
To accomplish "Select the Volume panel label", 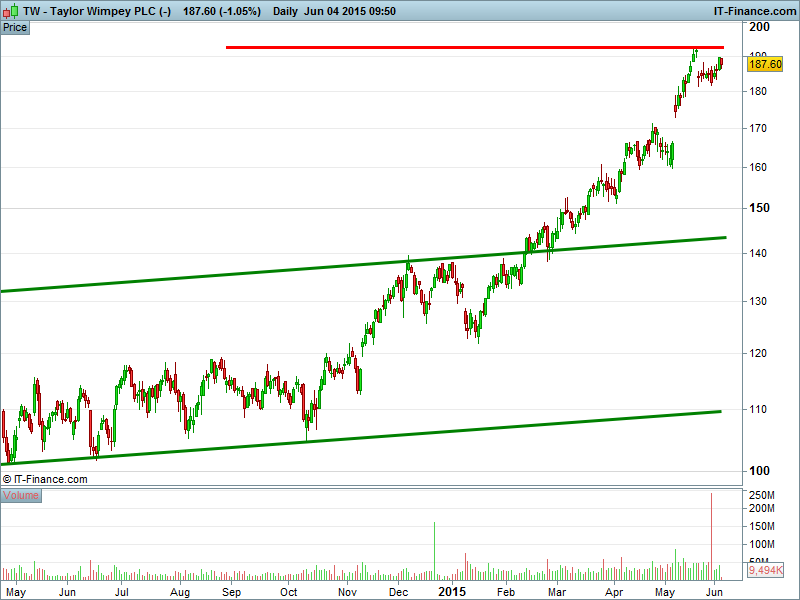I will coord(21,495).
